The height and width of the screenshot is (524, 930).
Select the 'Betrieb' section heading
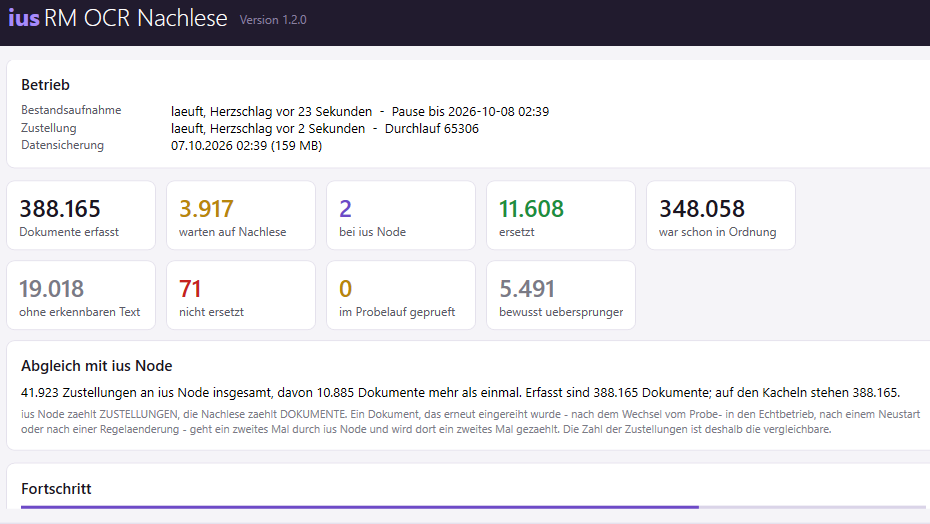click(x=45, y=85)
